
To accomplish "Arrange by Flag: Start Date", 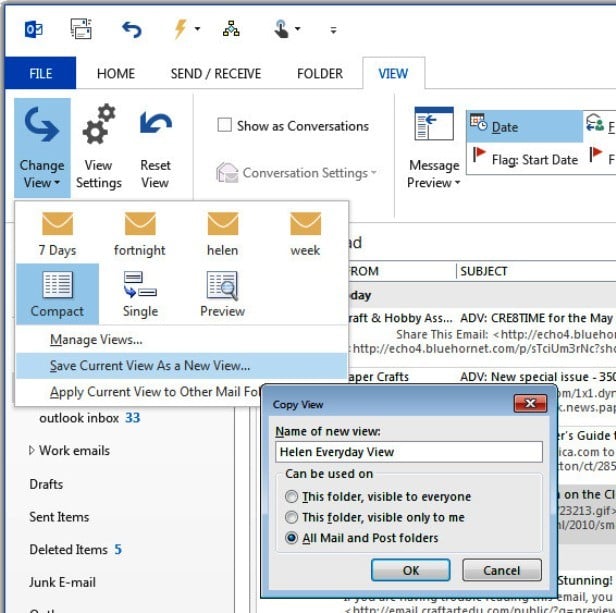I will (524, 159).
